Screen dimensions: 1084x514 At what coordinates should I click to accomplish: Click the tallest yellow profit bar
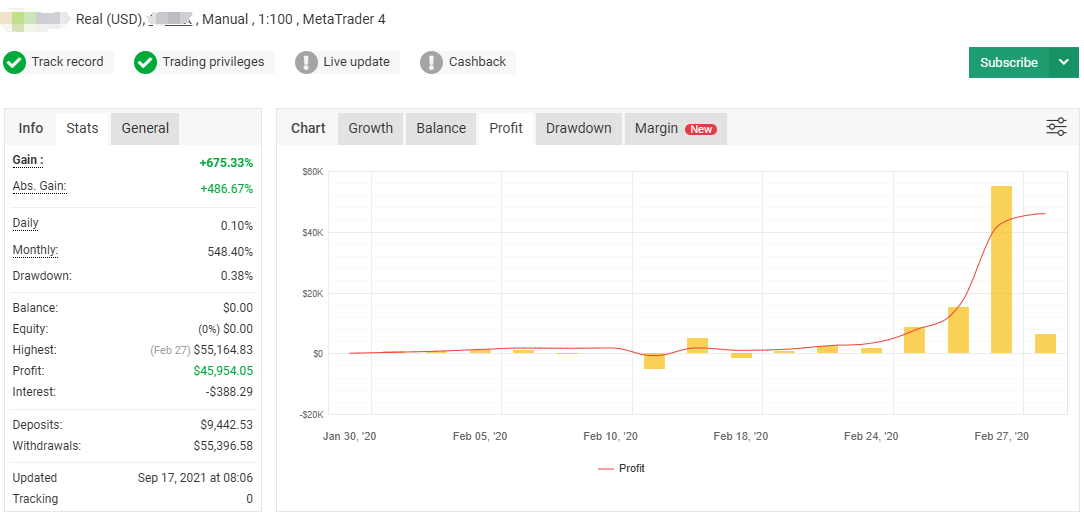[x=1001, y=269]
